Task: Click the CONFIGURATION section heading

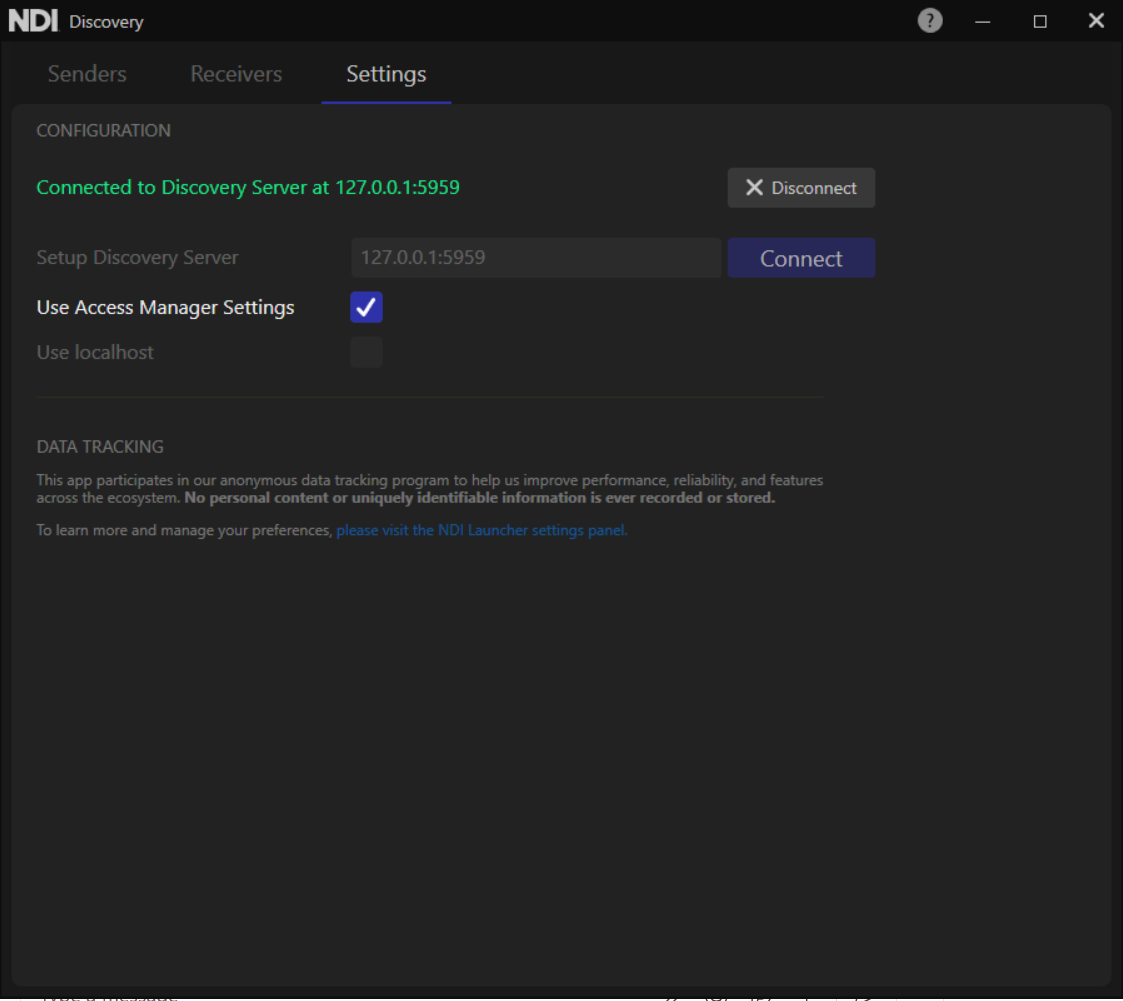Action: 103,130
